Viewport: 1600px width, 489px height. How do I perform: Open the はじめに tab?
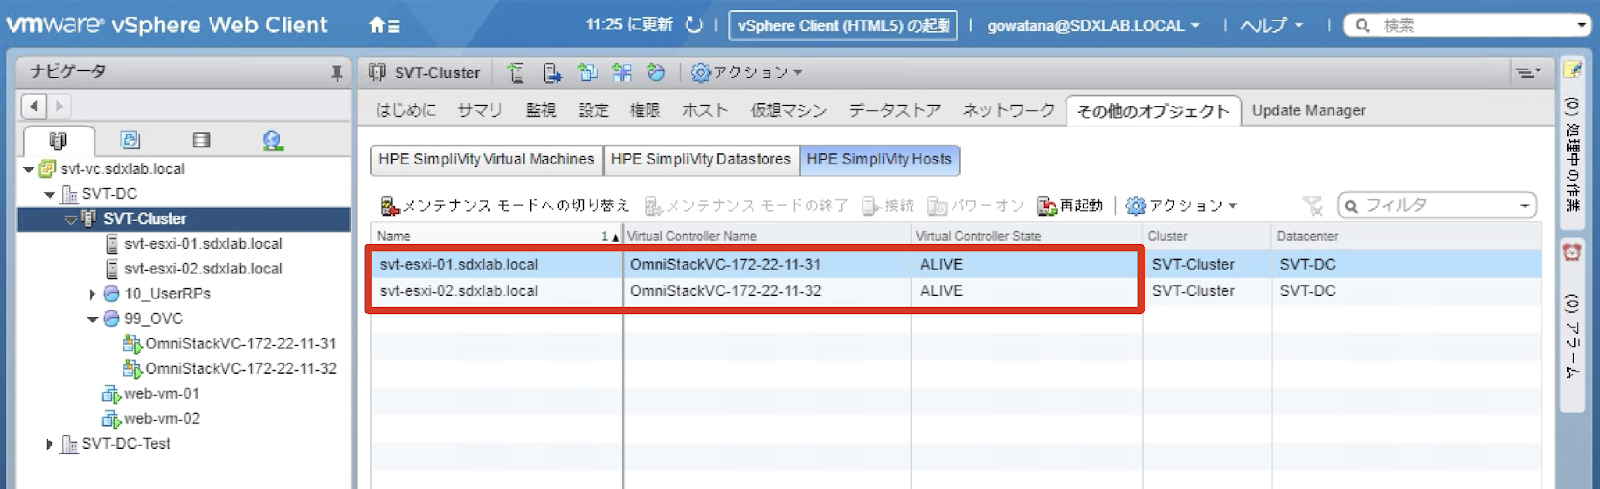(405, 110)
